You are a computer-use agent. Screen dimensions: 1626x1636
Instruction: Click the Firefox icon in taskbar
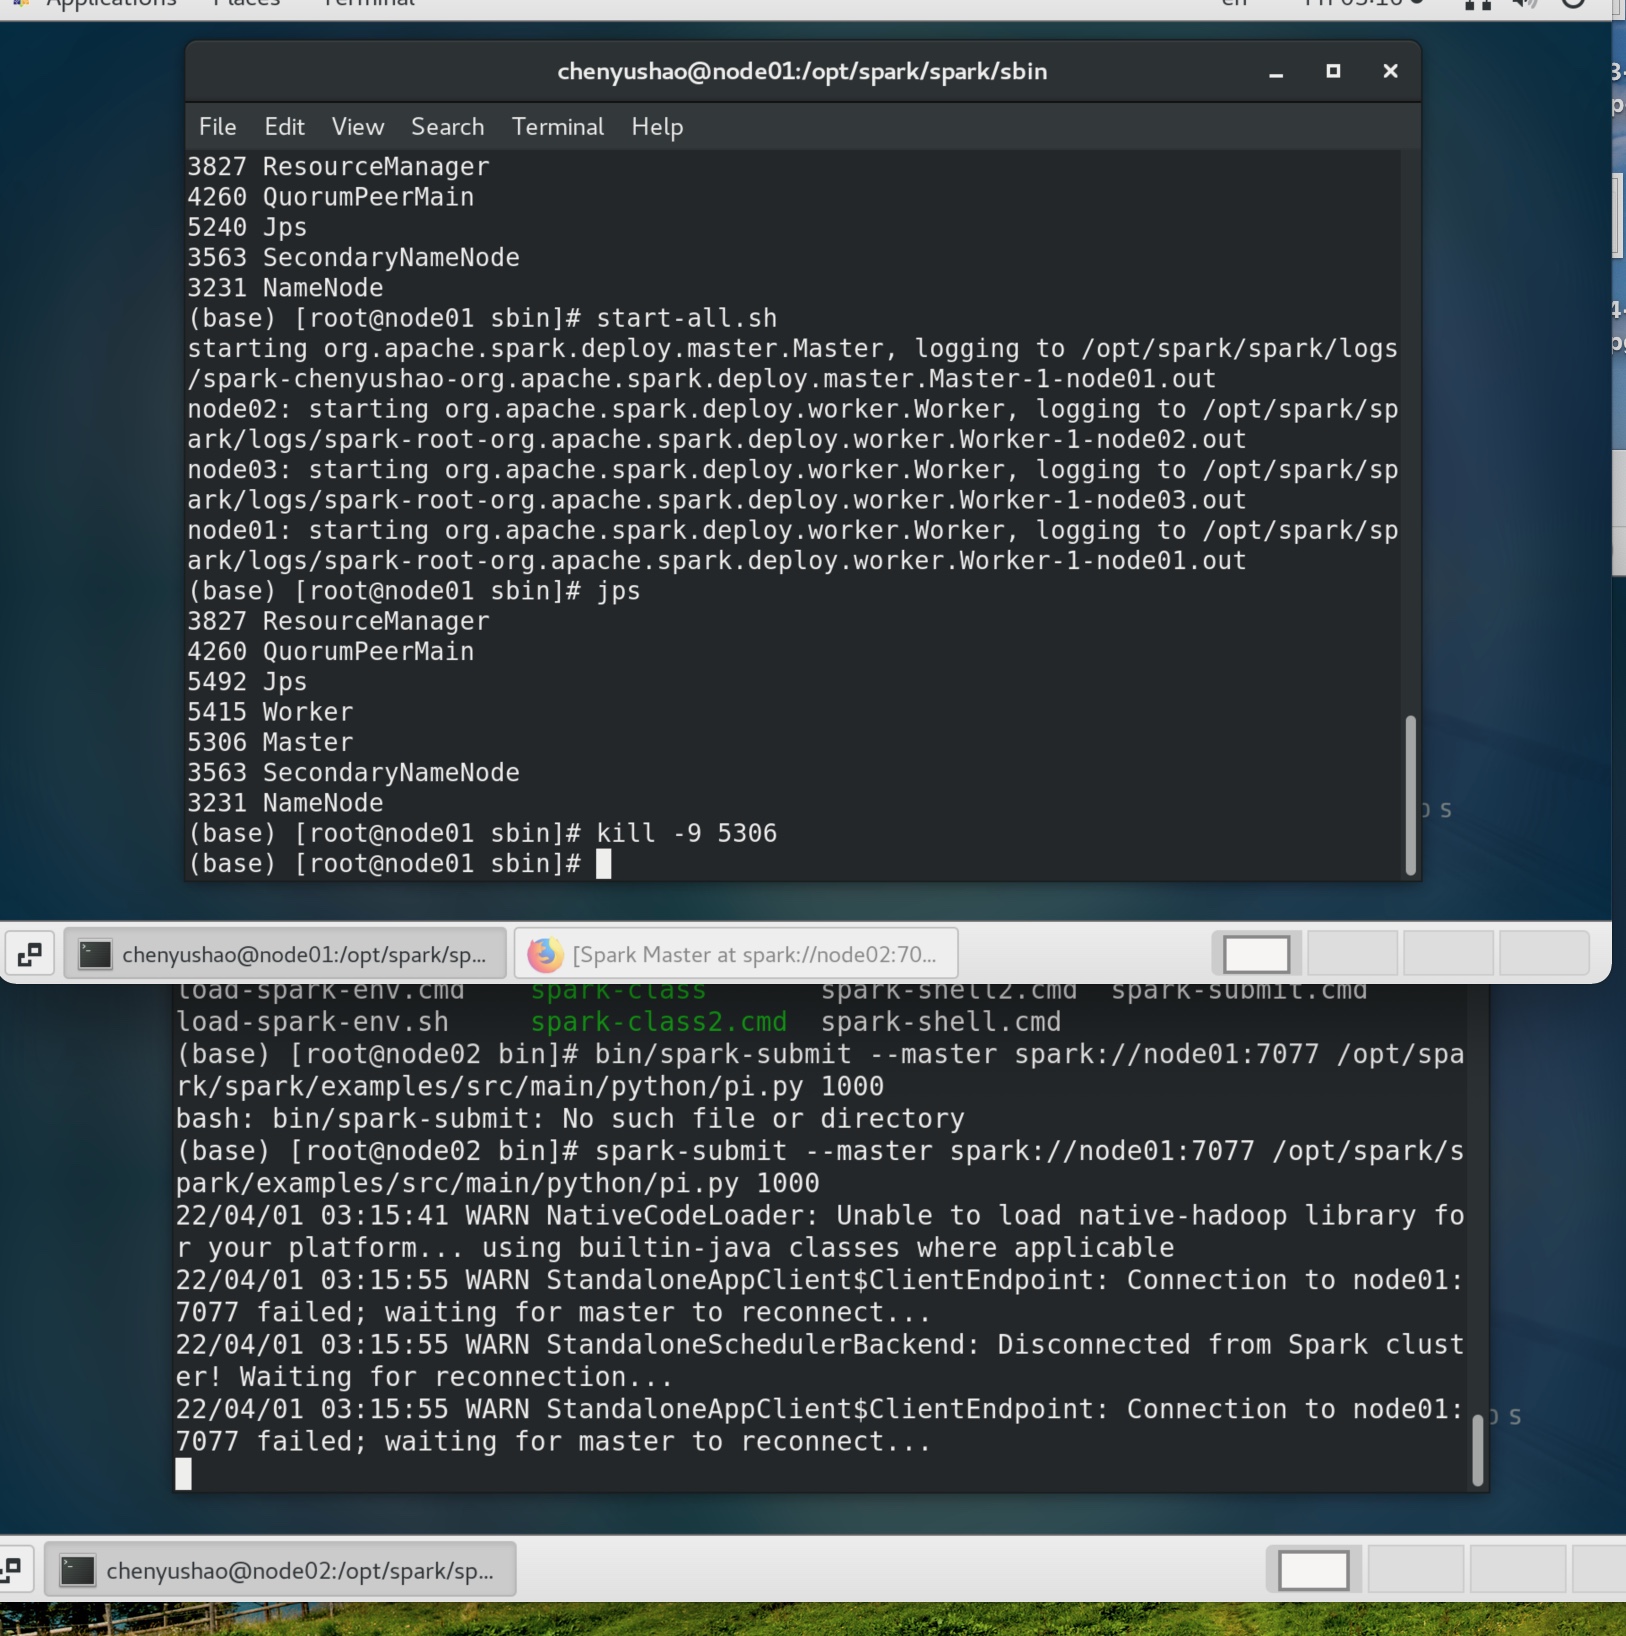pyautogui.click(x=545, y=955)
